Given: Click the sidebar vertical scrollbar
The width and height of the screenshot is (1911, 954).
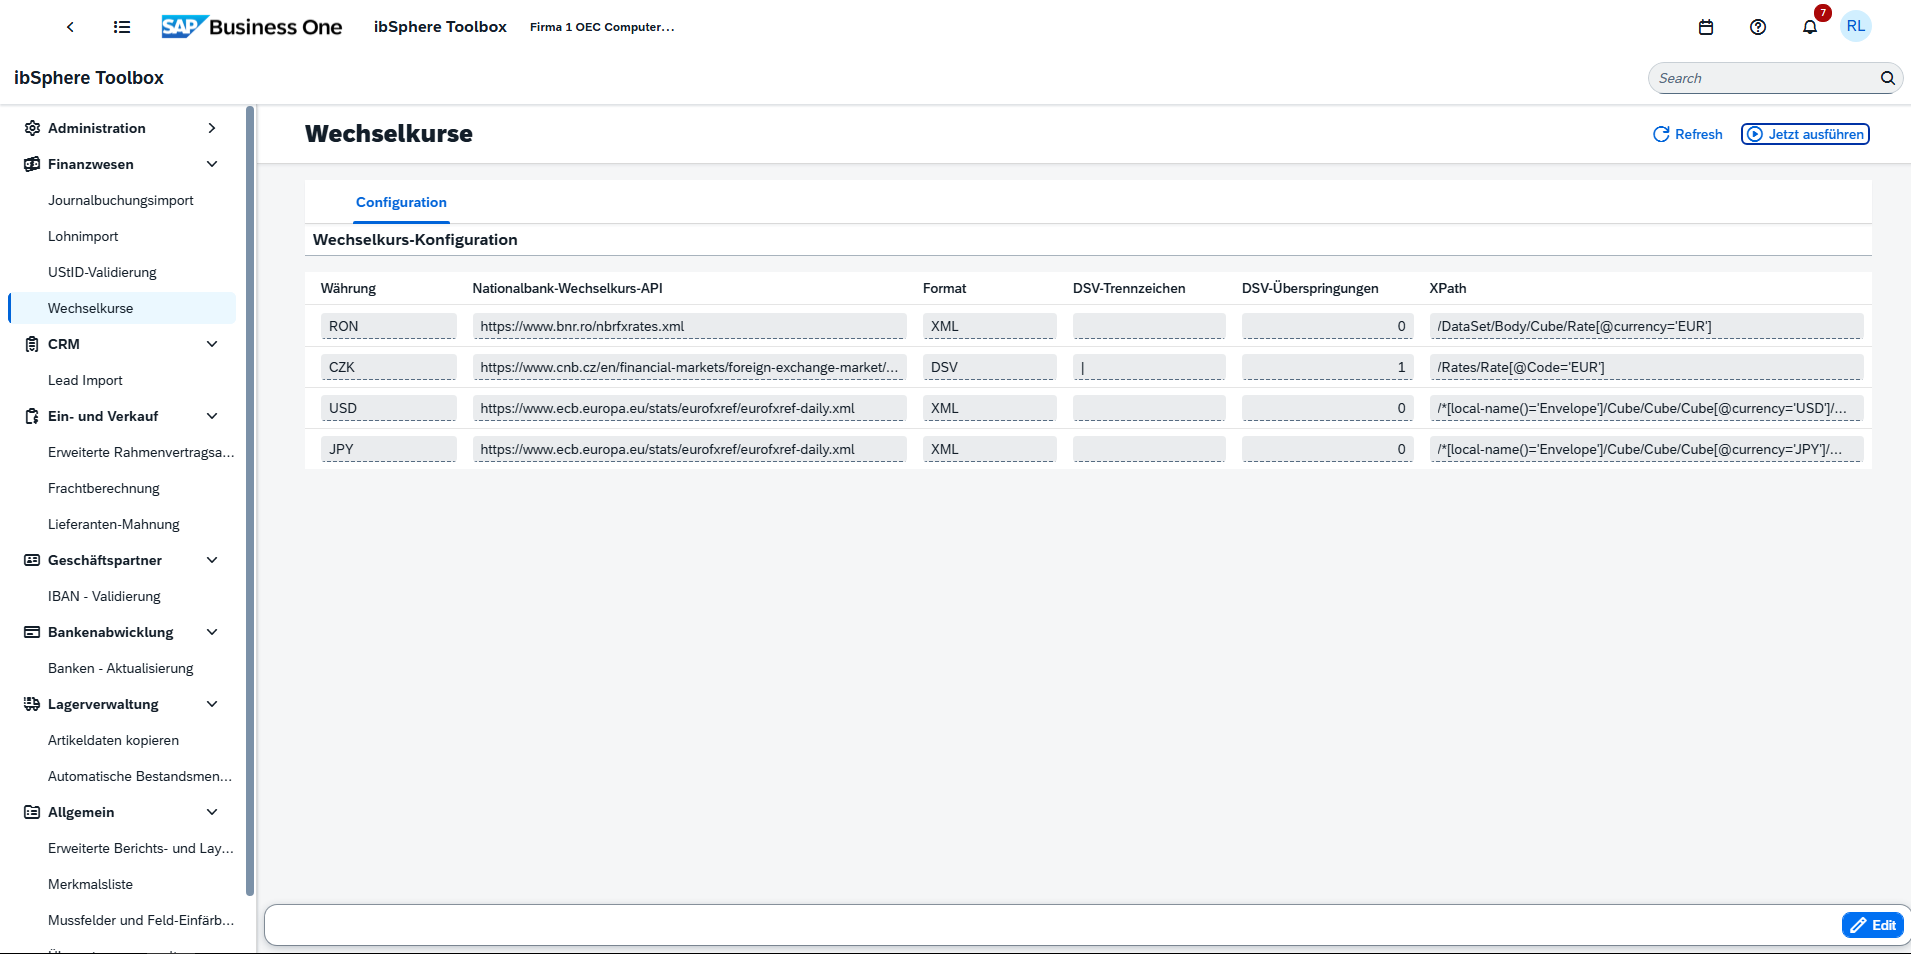Looking at the screenshot, I should coord(250,500).
